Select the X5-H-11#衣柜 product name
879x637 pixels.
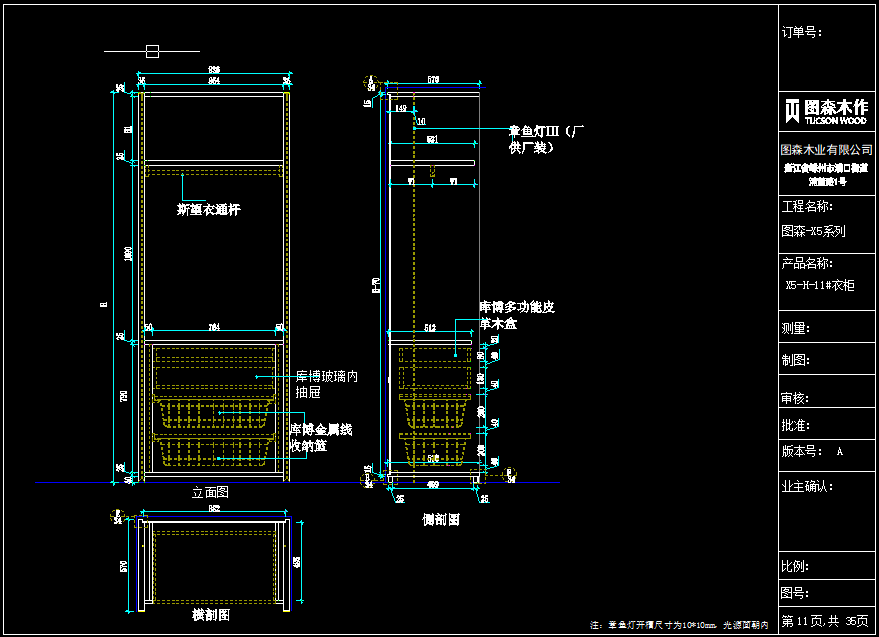[x=820, y=285]
